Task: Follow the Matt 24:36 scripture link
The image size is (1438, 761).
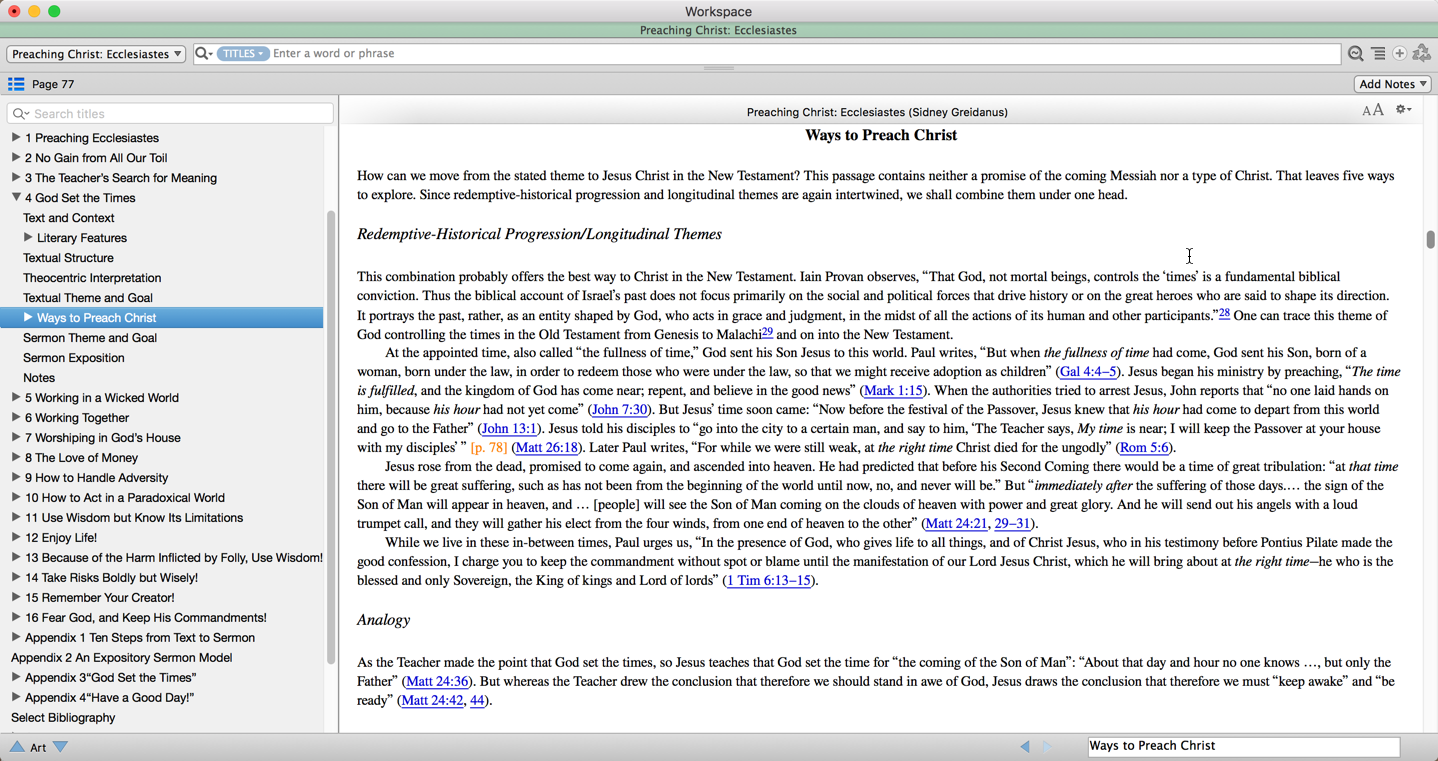Action: click(x=438, y=682)
